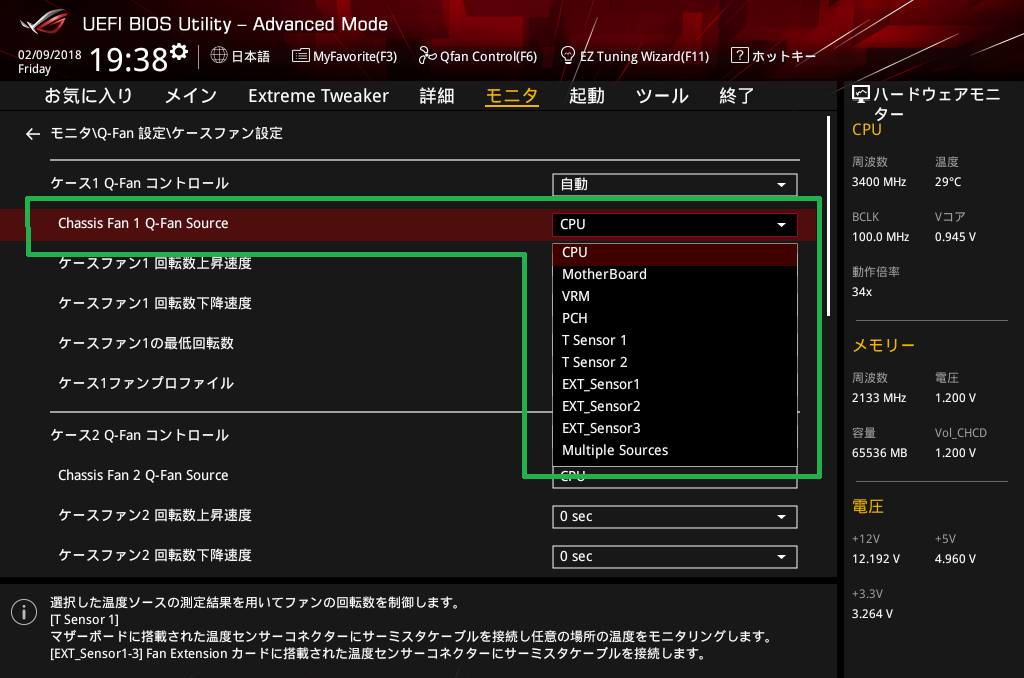
Task: Click CPU frequency value 3400 MHz
Action: pos(878,182)
